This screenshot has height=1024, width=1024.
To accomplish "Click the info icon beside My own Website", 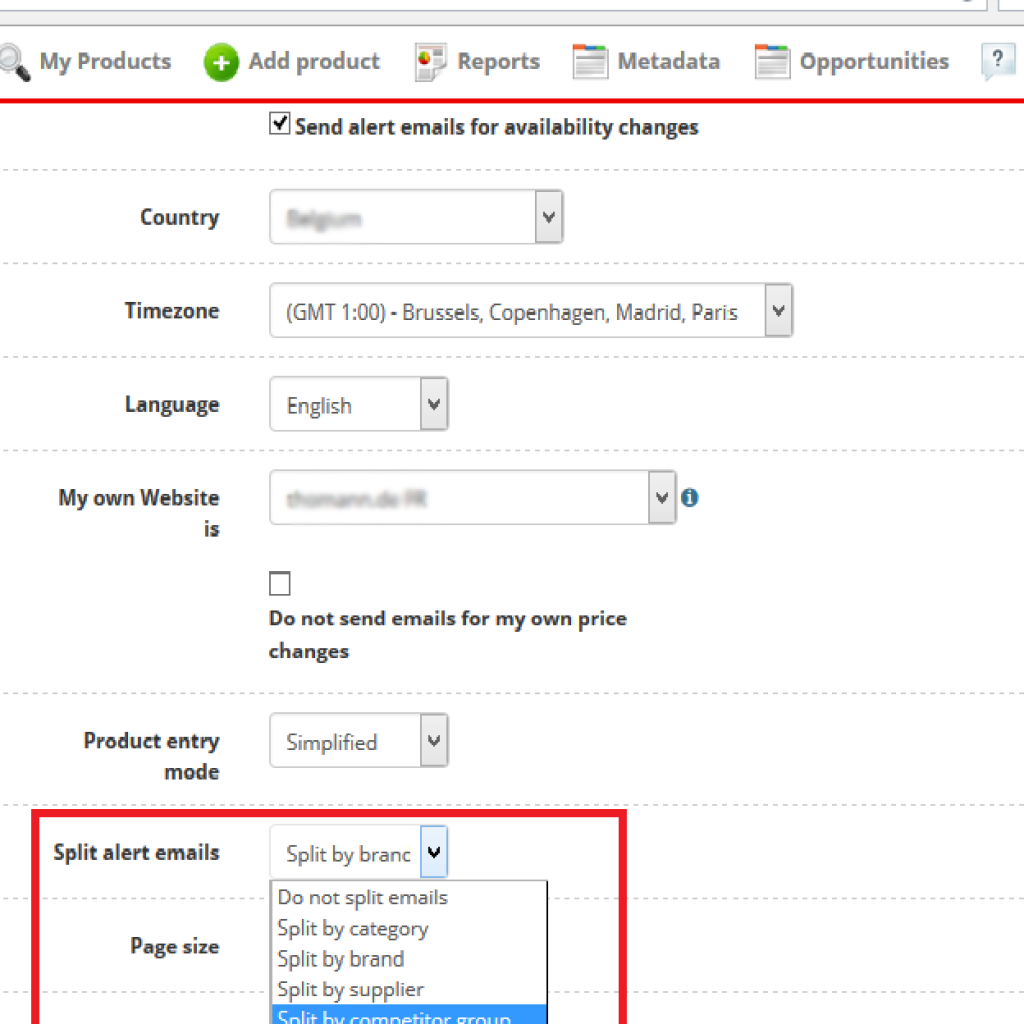I will [x=689, y=497].
